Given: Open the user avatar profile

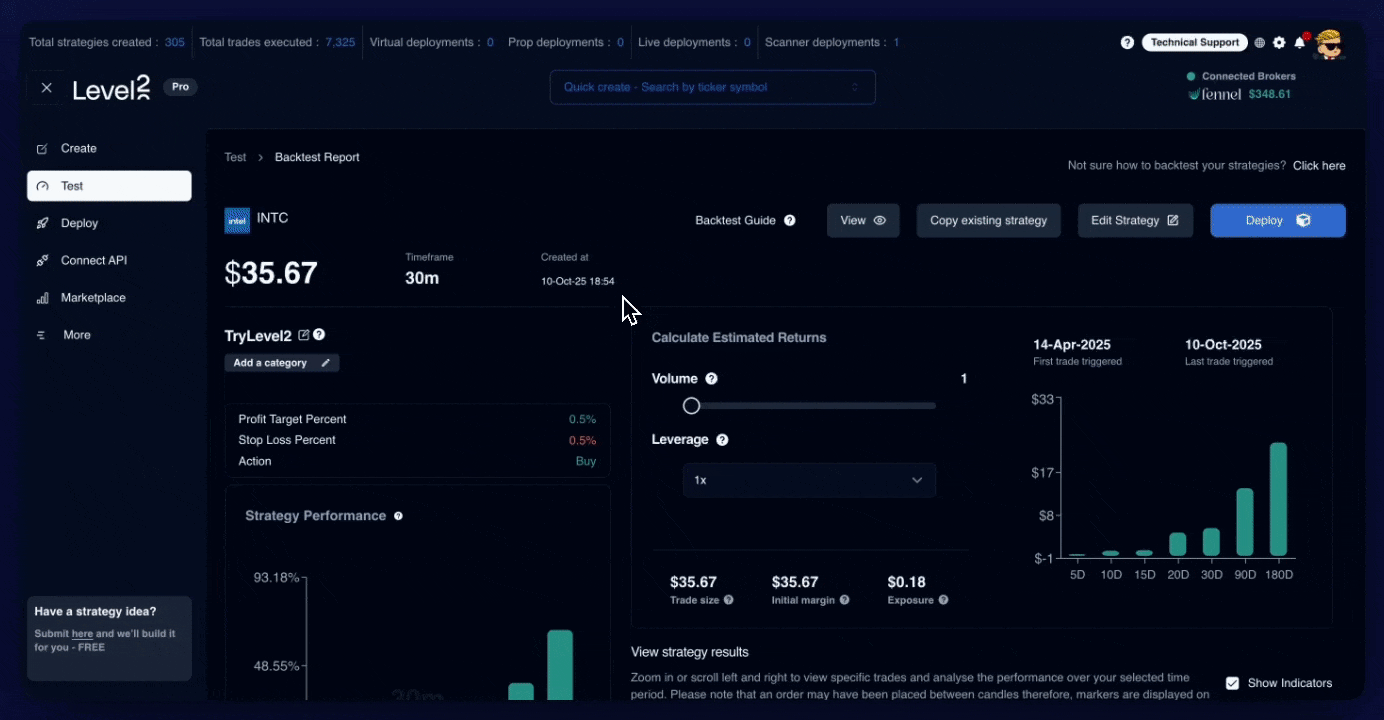Looking at the screenshot, I should click(x=1328, y=44).
